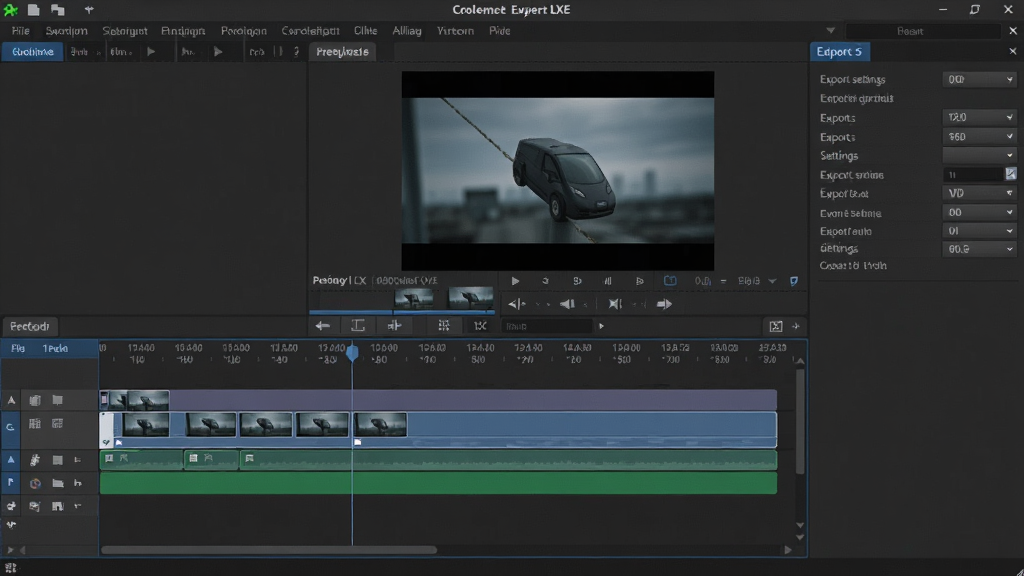The width and height of the screenshot is (1024, 576).
Task: Click the large right arrow under transport controls
Action: [664, 304]
